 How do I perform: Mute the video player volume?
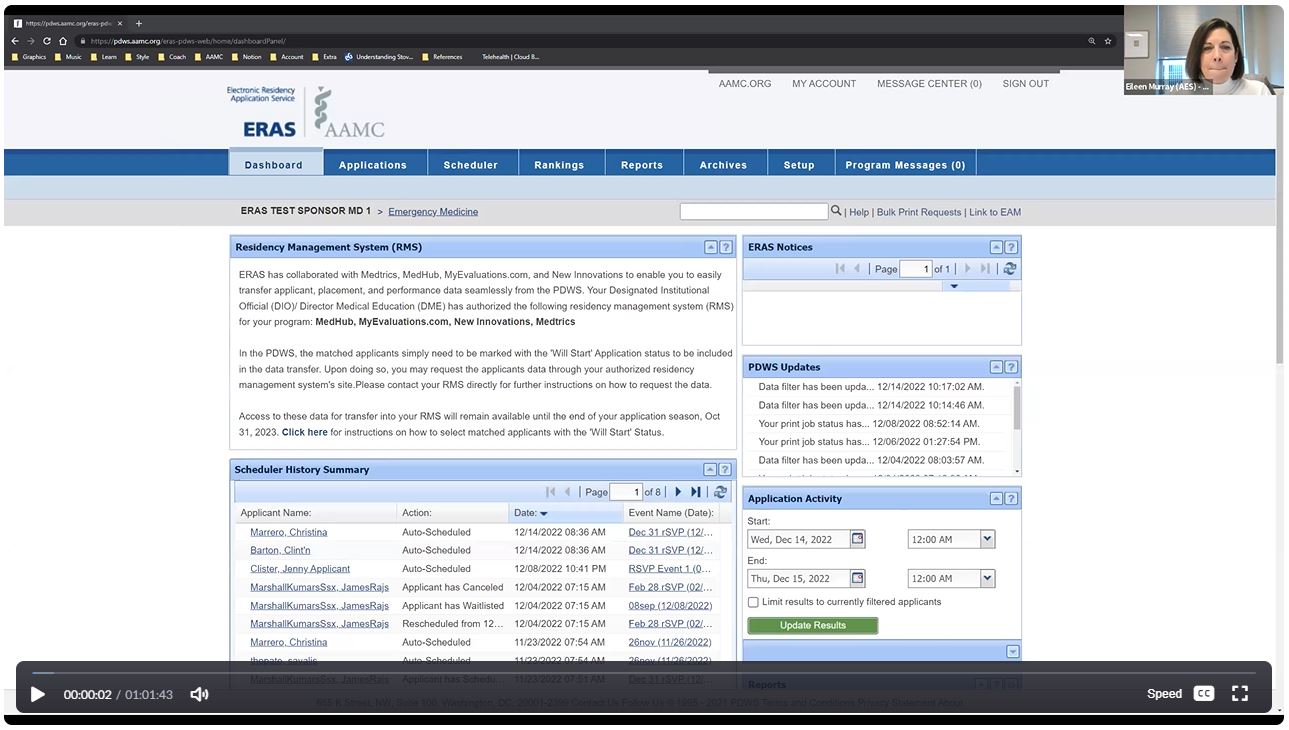click(199, 694)
